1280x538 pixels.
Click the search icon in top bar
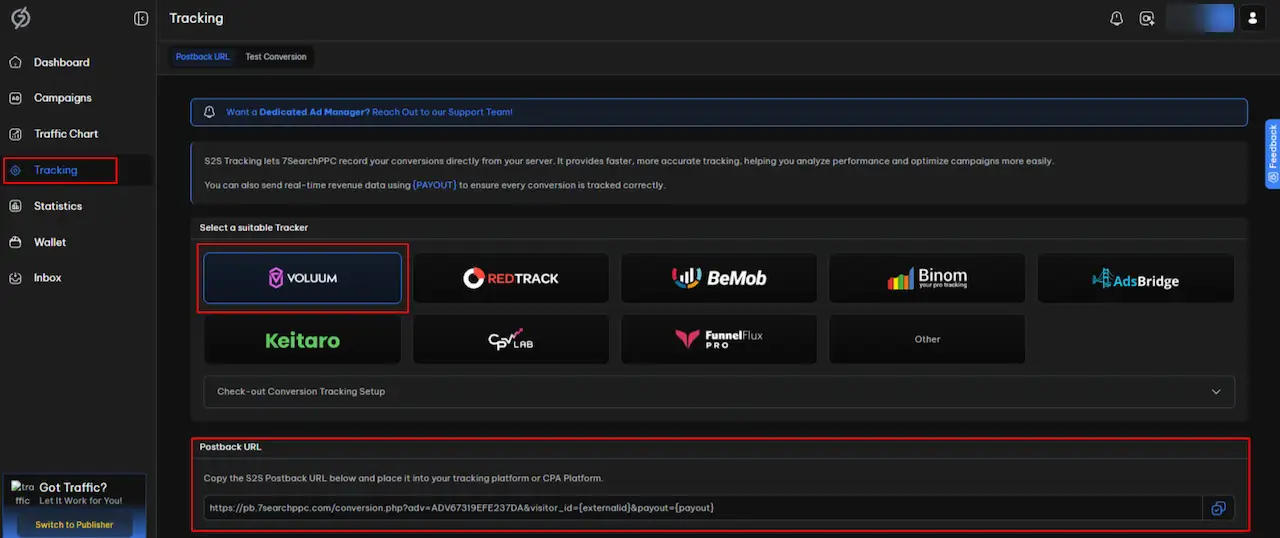(x=1147, y=18)
